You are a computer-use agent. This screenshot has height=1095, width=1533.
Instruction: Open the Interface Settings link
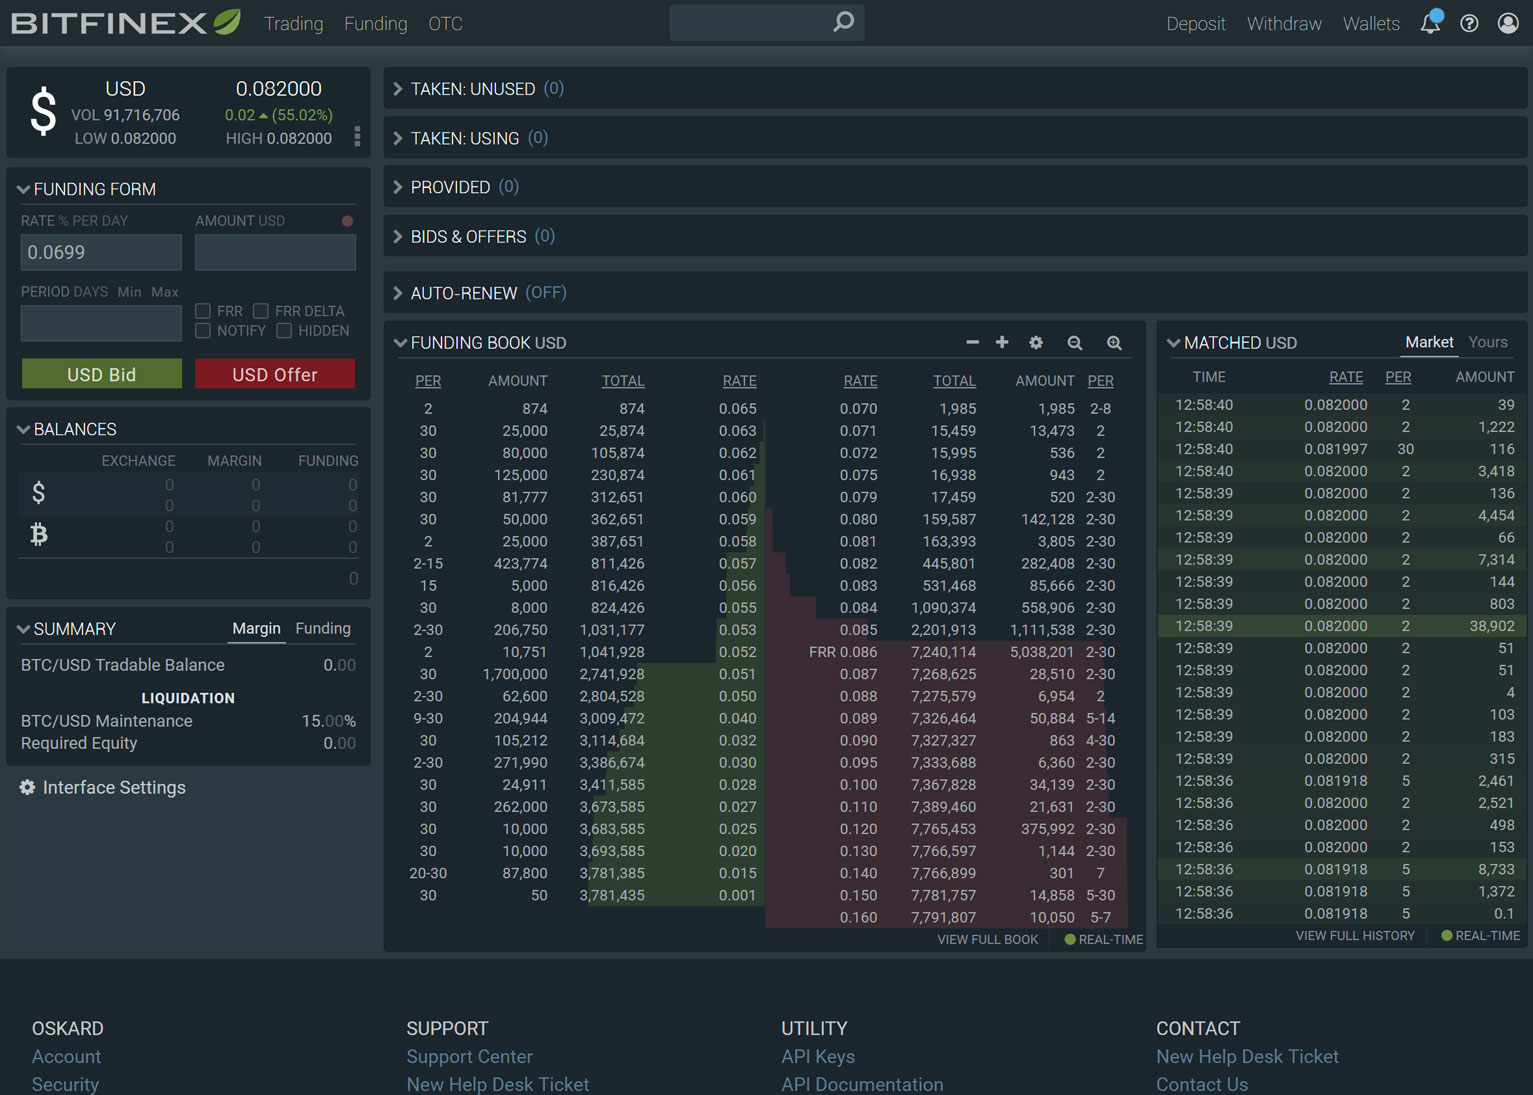[x=114, y=787]
